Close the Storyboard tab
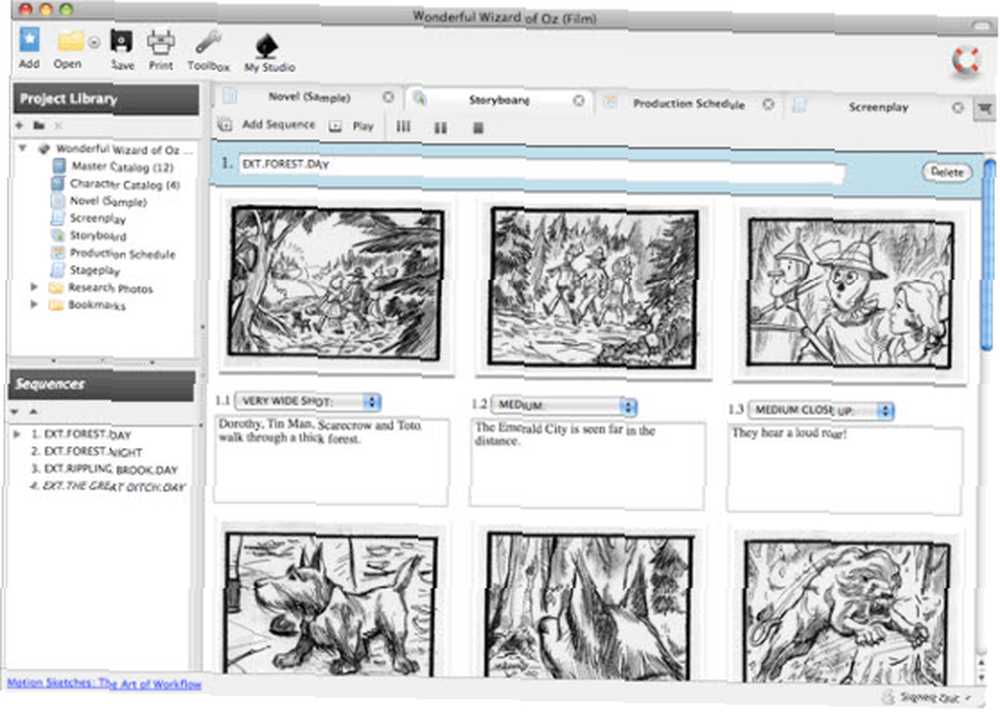The image size is (1000, 712). pos(578,101)
